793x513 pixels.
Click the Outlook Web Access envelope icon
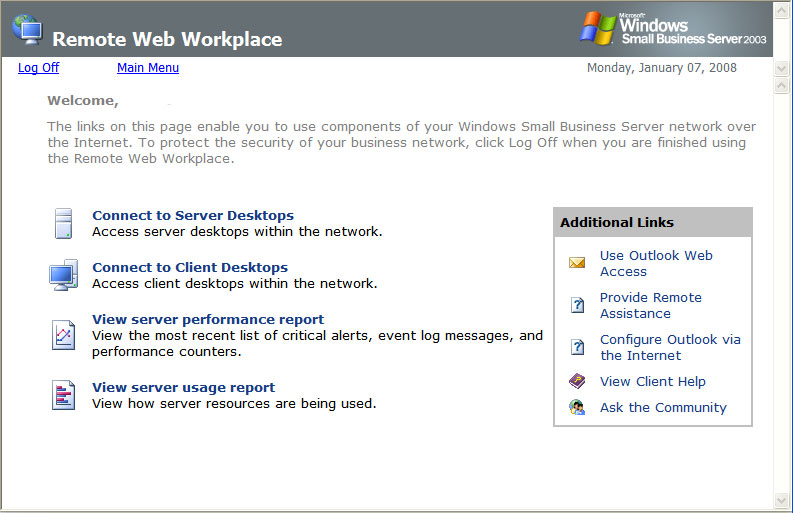[x=577, y=263]
